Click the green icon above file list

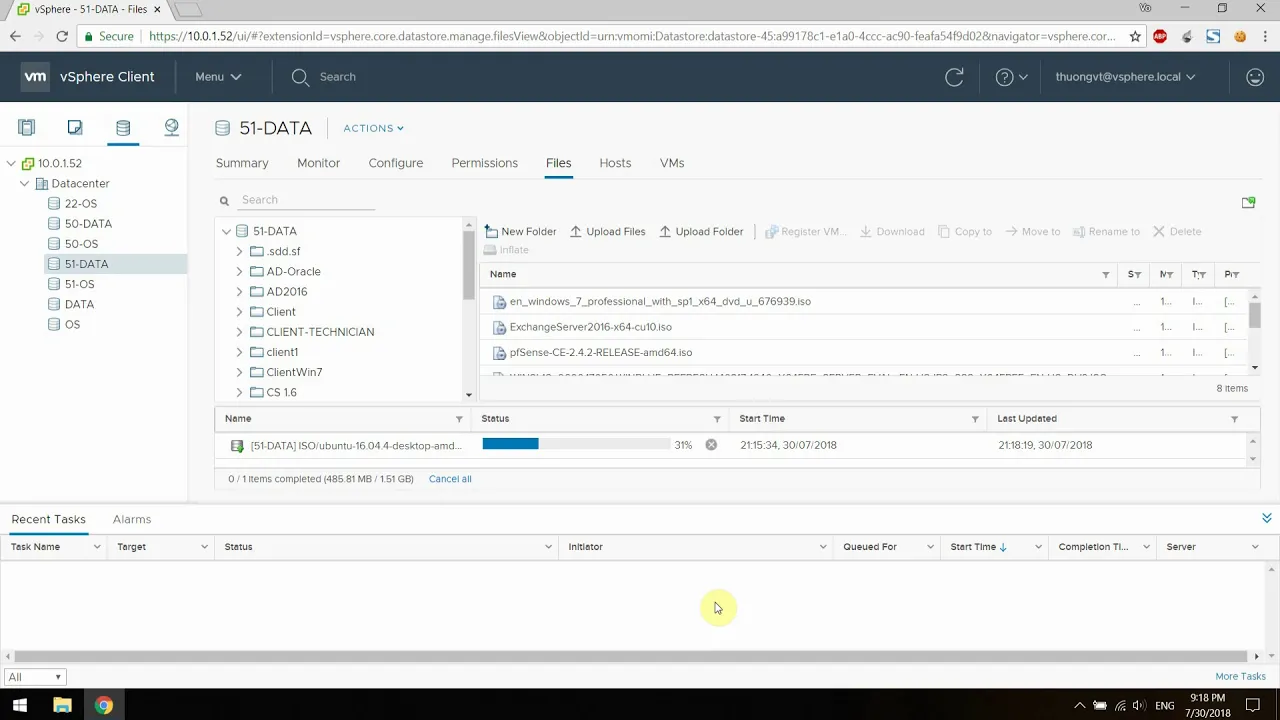[1248, 202]
